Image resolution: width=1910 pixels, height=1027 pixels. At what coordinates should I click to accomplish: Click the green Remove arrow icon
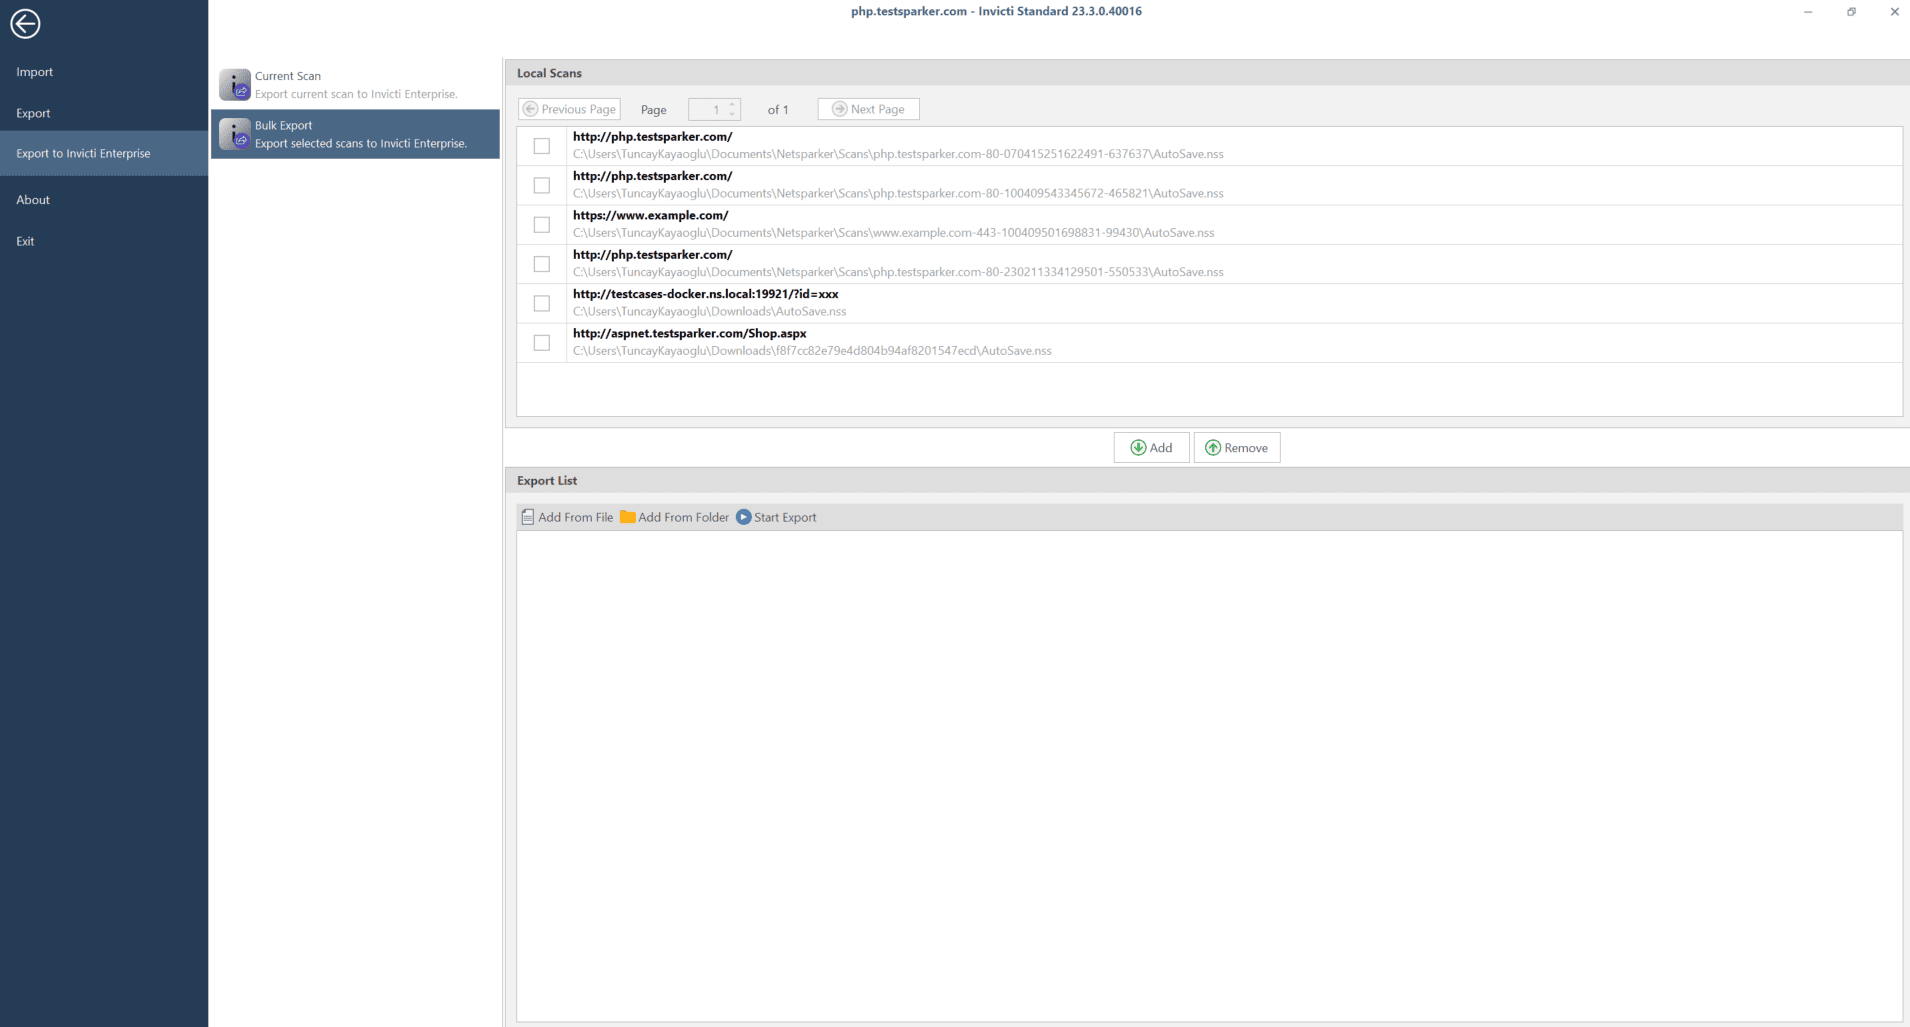[1212, 448]
